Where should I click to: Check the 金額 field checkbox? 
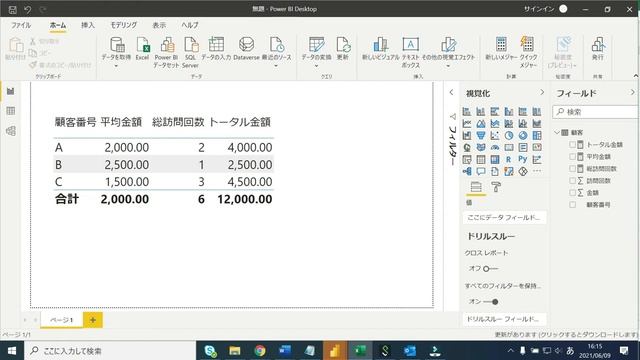tap(572, 193)
